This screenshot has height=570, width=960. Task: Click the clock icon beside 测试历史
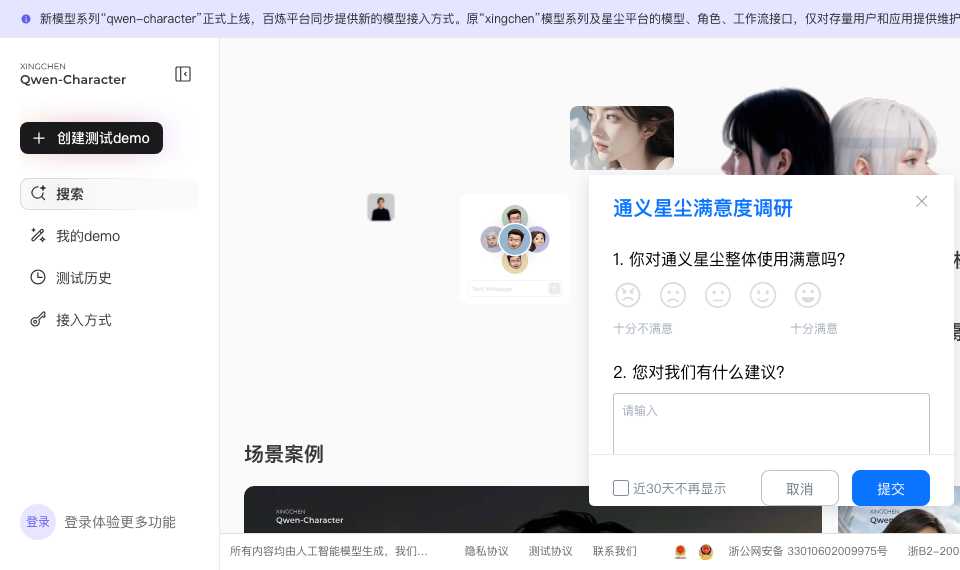pyautogui.click(x=38, y=277)
